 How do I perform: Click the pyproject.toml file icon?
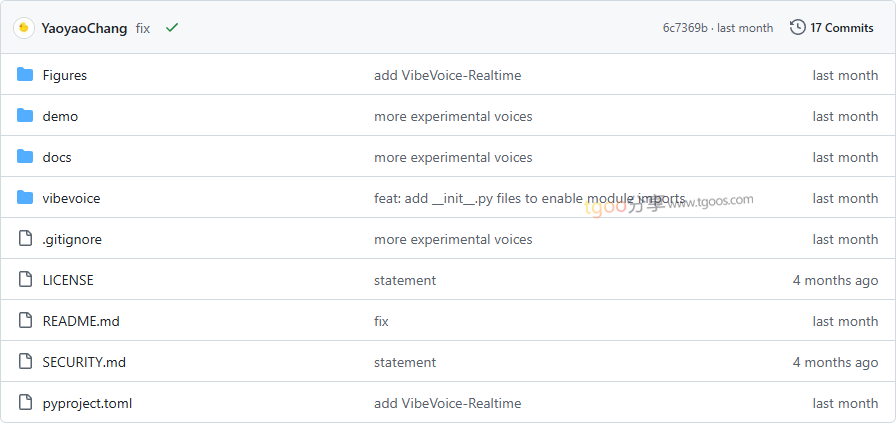25,403
